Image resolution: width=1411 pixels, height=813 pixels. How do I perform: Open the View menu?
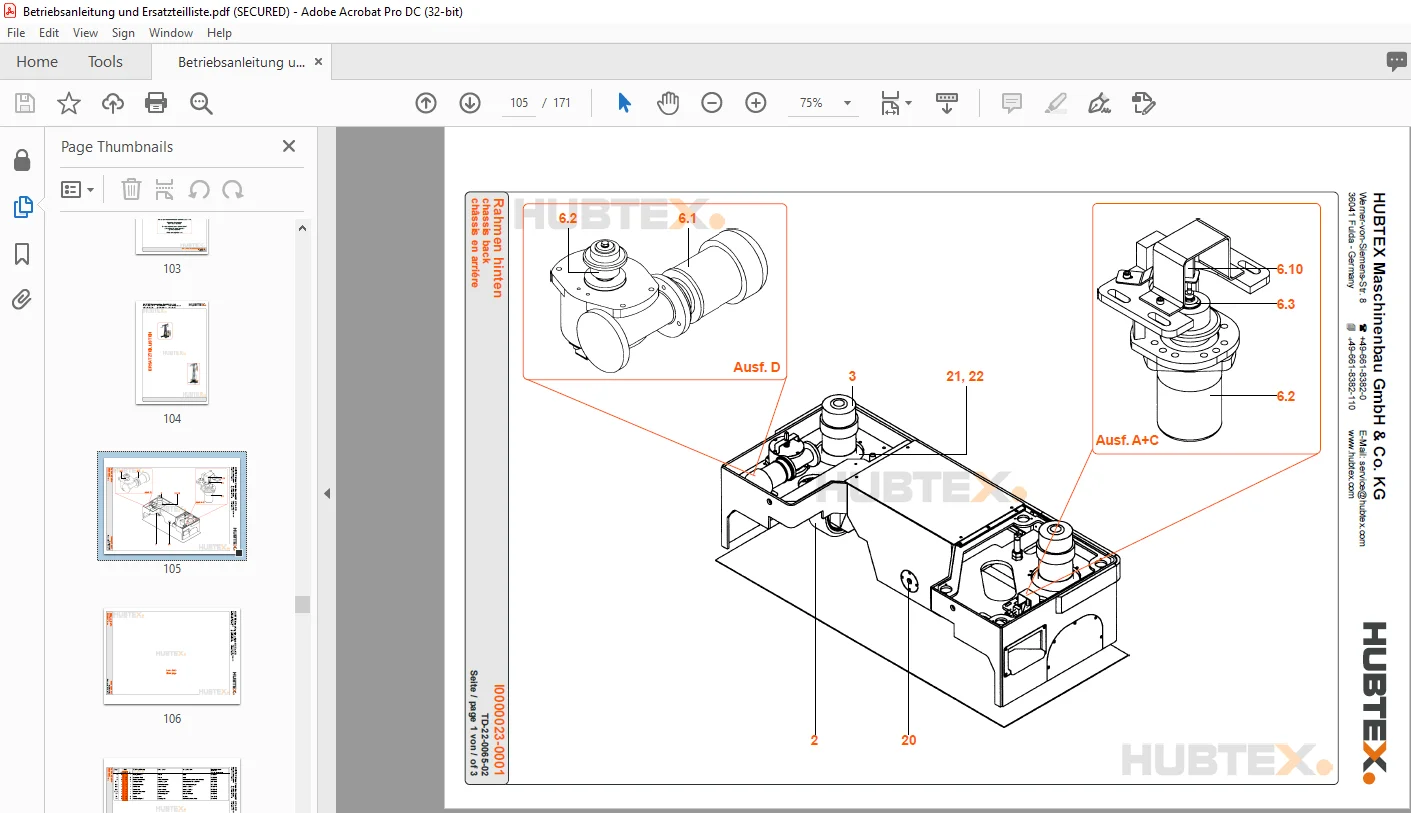coord(85,33)
